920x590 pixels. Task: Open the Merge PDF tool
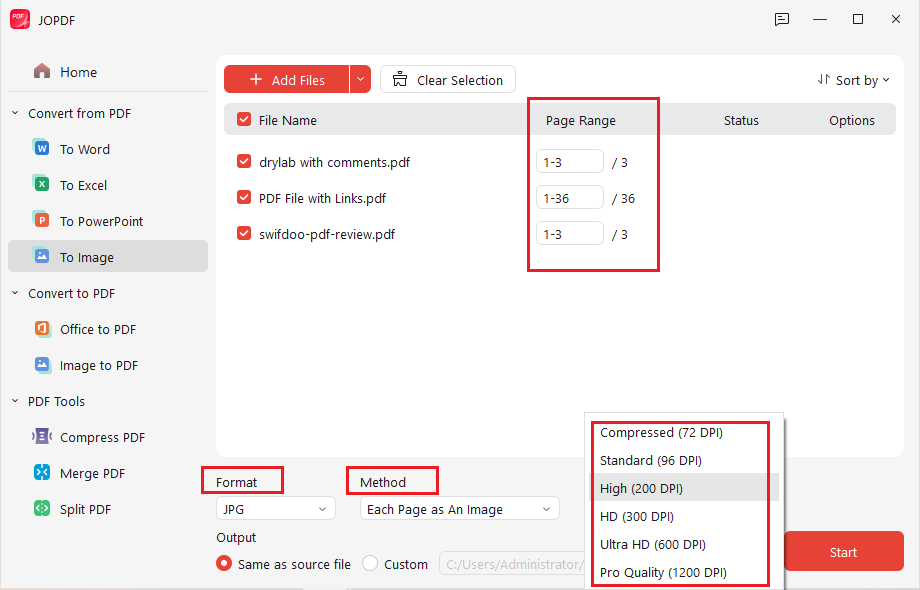pyautogui.click(x=108, y=473)
